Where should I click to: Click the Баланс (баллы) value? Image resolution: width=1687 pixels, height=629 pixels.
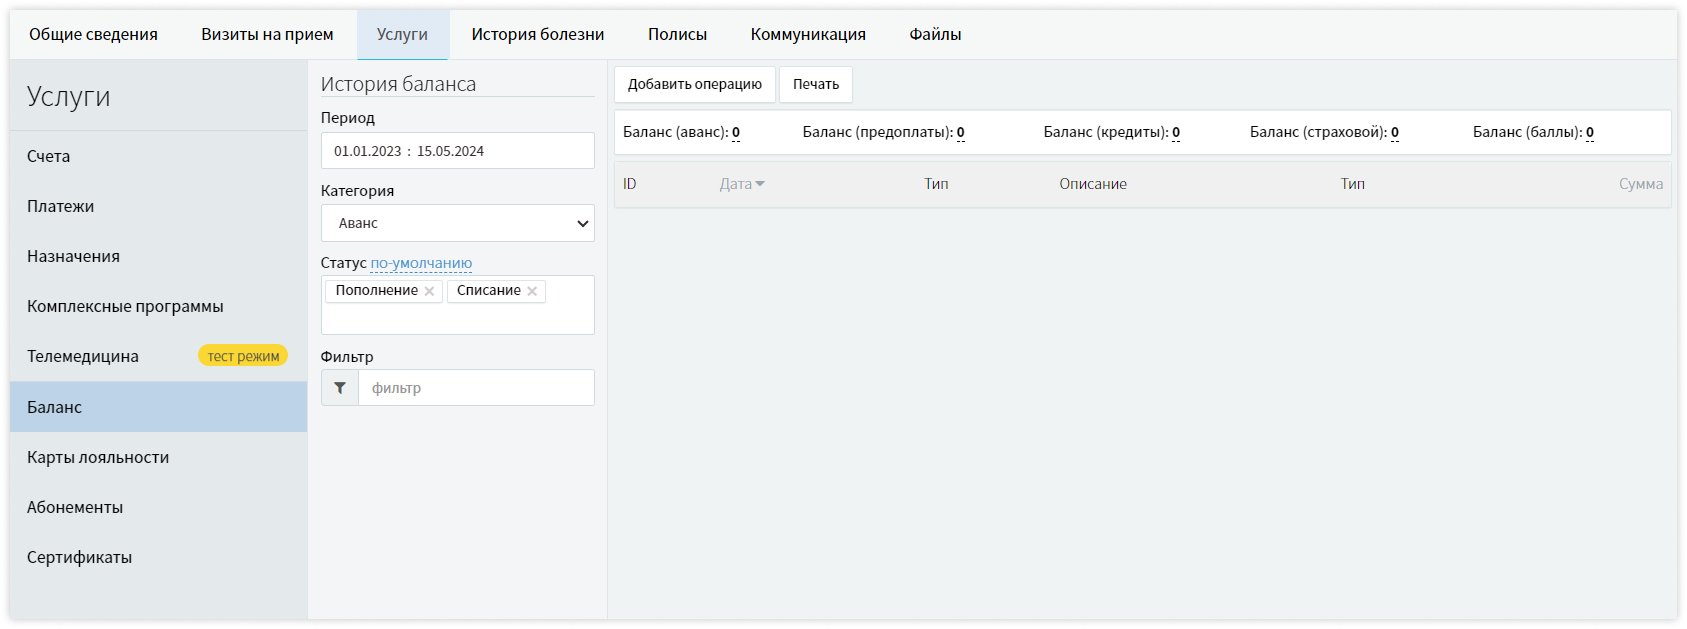pos(1589,132)
